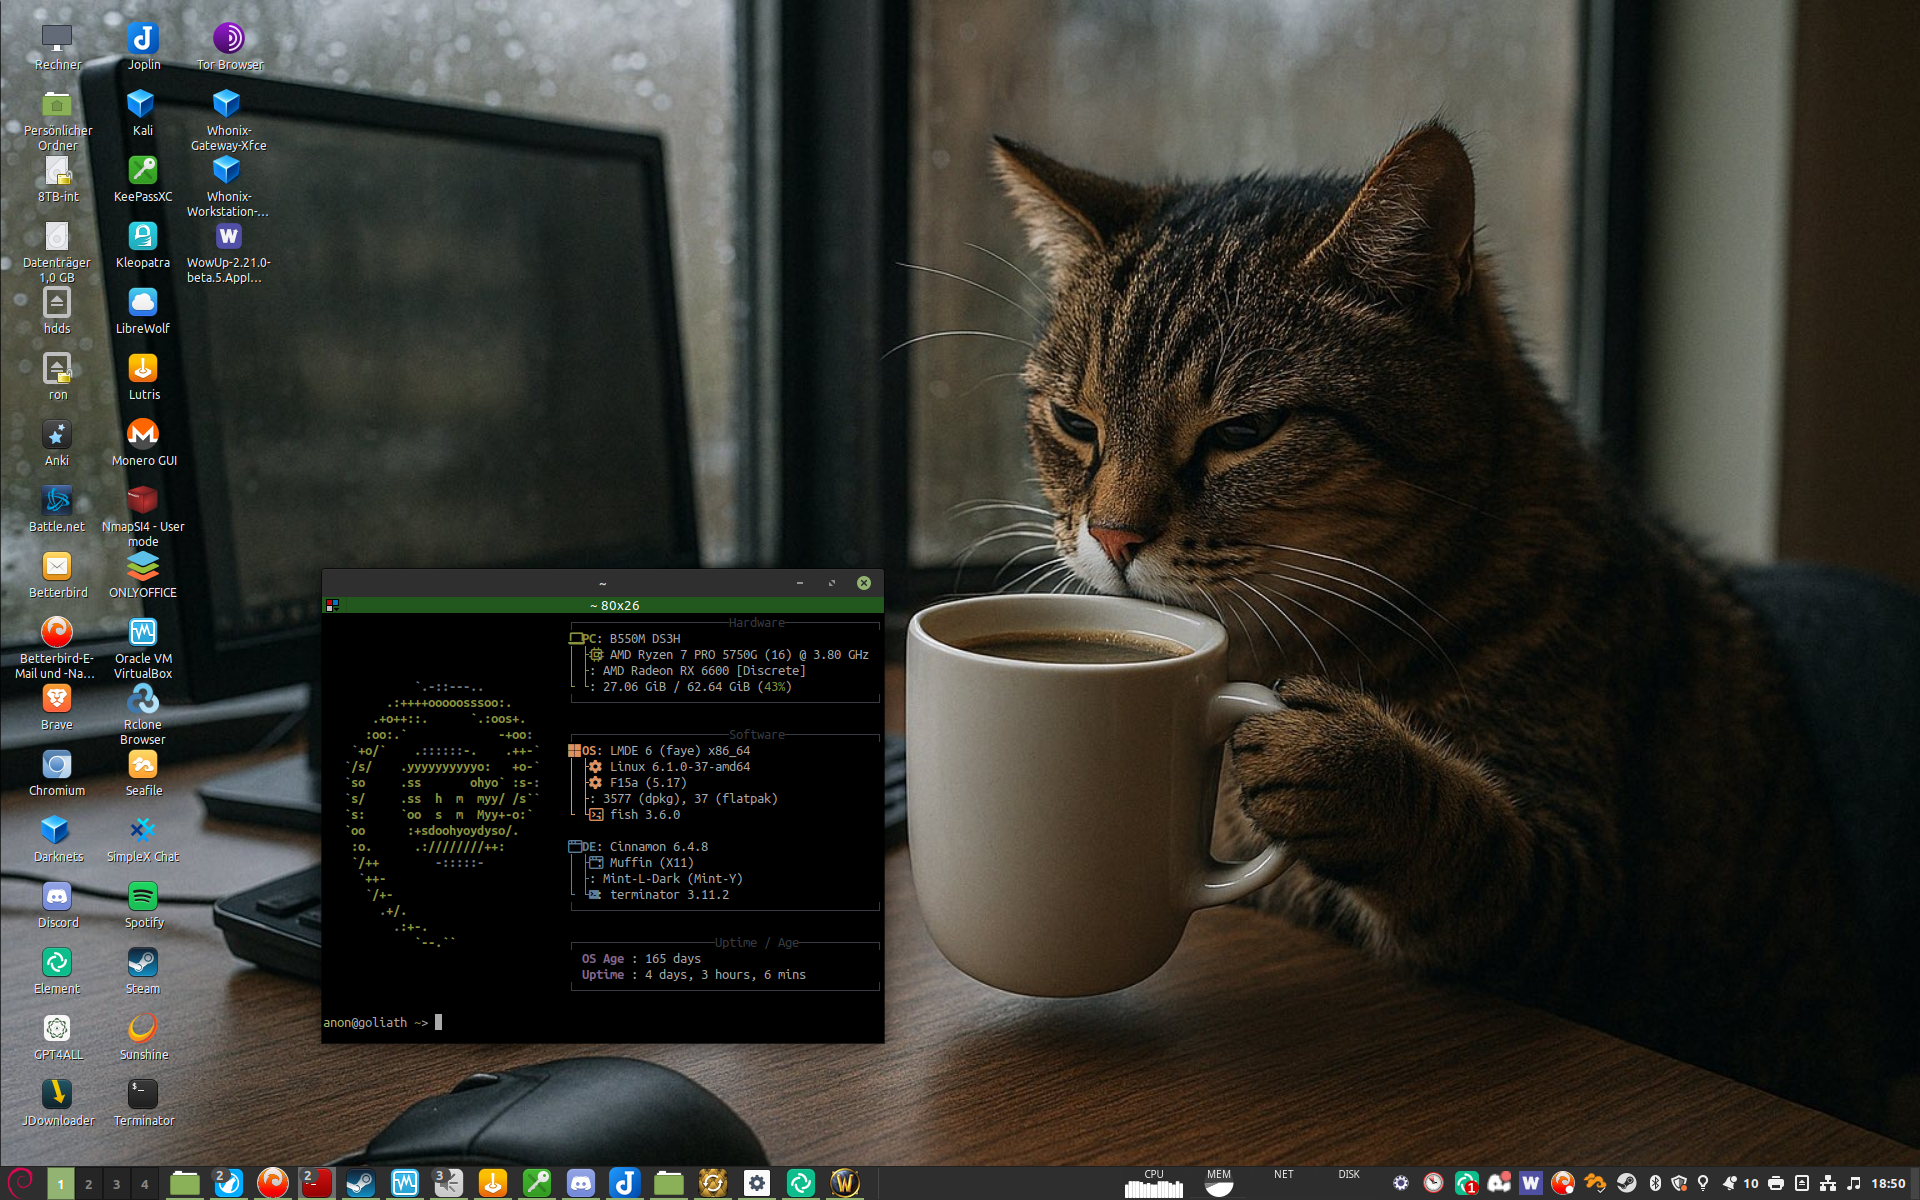Screen dimensions: 1920x1200
Task: Select the Sunshine desktop icon
Action: coord(143,1037)
